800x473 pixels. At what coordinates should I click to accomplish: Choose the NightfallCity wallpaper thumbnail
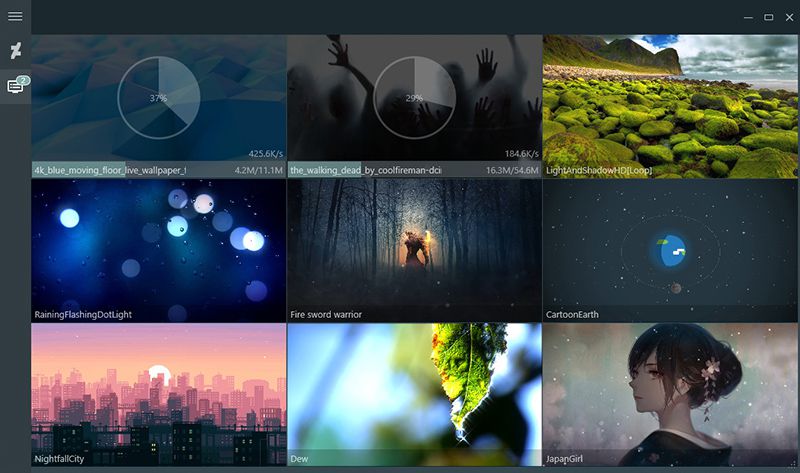[159, 394]
